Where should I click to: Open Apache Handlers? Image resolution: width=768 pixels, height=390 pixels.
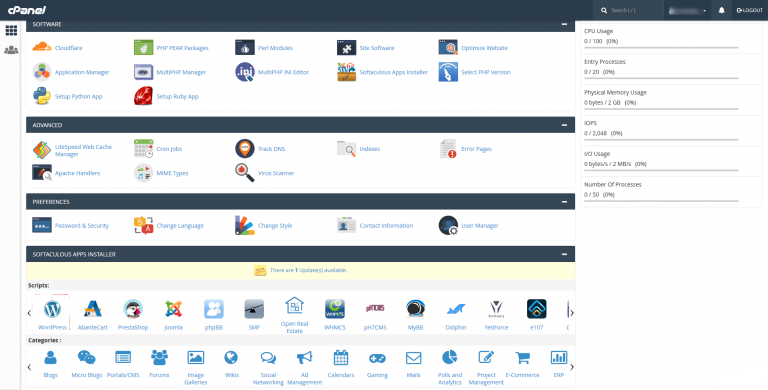click(x=66, y=173)
